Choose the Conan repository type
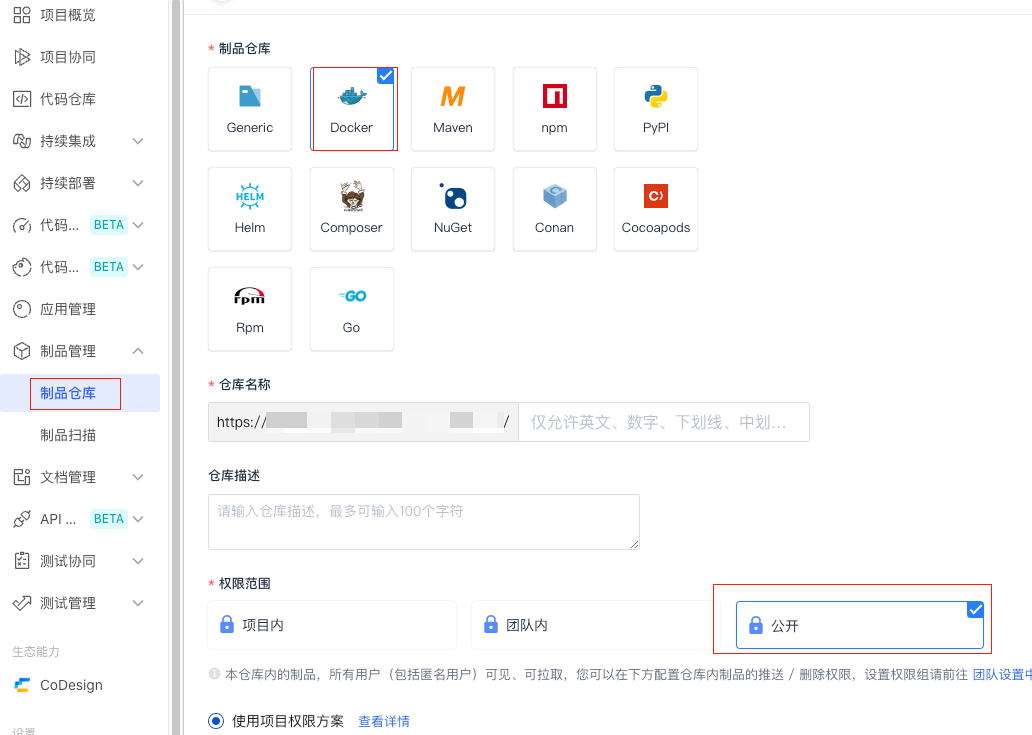The height and width of the screenshot is (735, 1032). pos(554,209)
